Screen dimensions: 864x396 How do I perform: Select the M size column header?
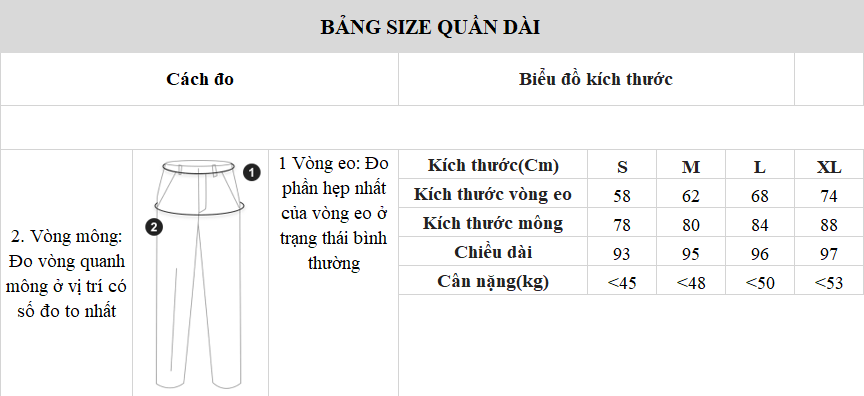691,166
